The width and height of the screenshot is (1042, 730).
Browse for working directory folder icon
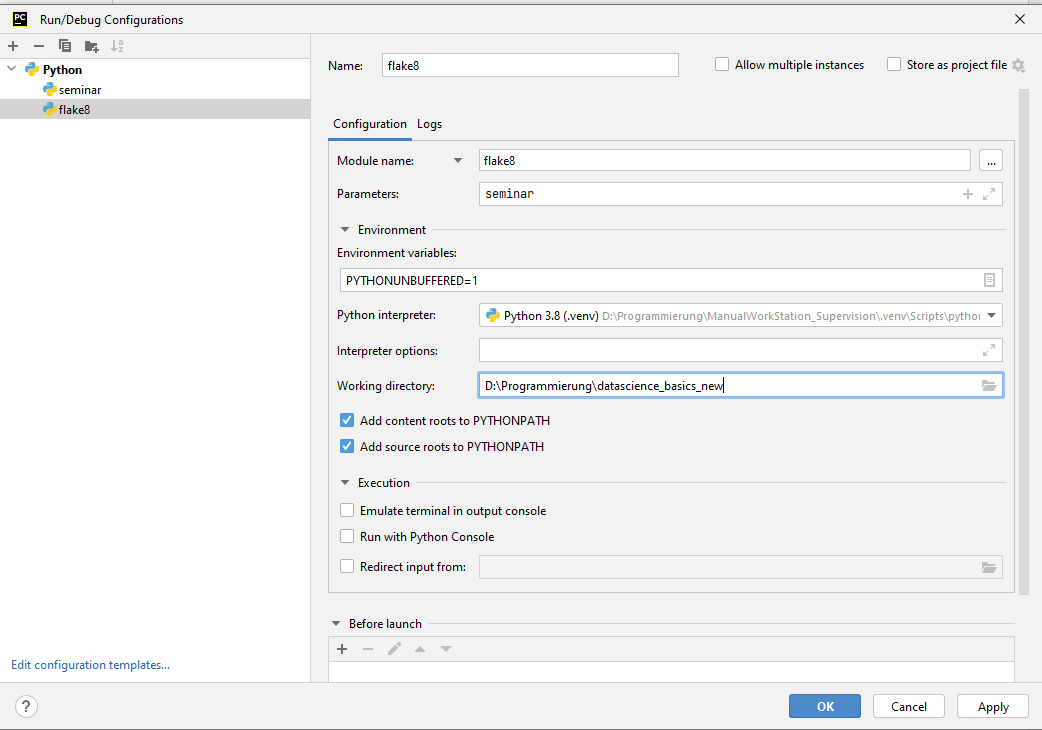(989, 386)
